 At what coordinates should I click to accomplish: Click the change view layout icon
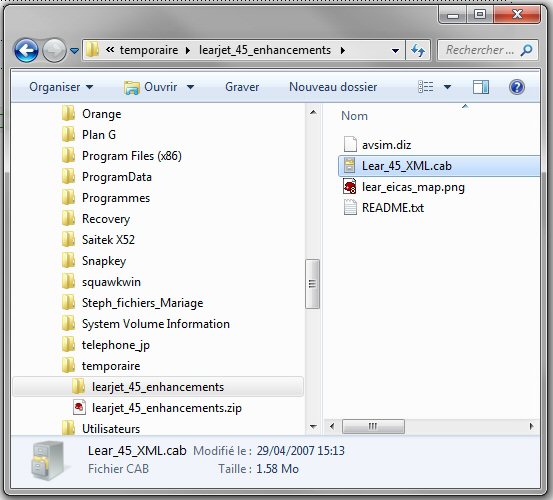pyautogui.click(x=426, y=87)
